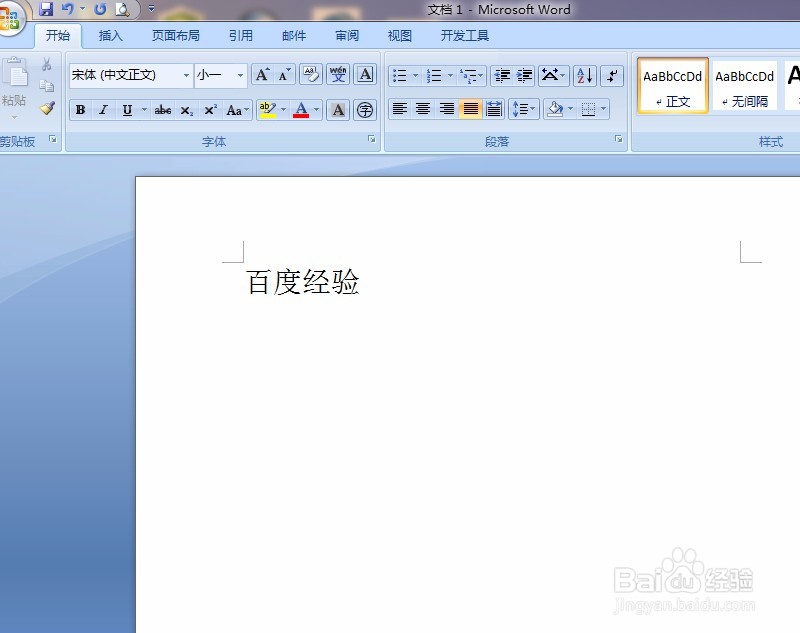Toggle bold formatting on selected text
Viewport: 800px width, 633px height.
click(x=80, y=110)
